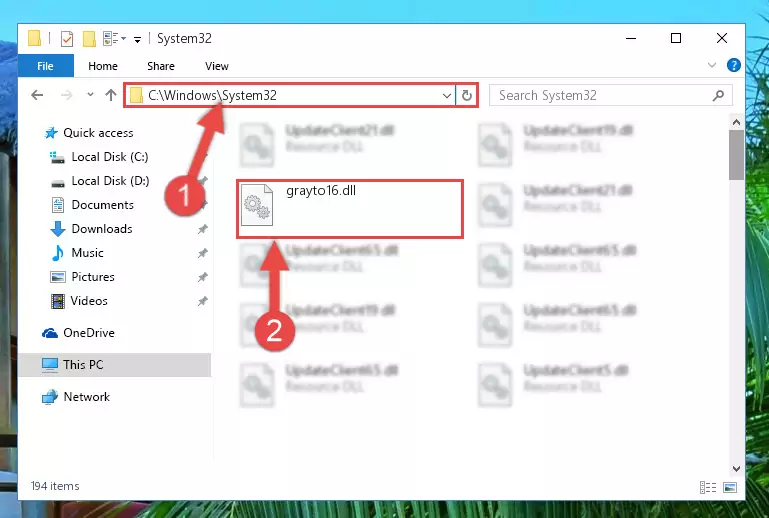The image size is (769, 518).
Task: Click the New Folder icon in title bar
Action: (89, 38)
